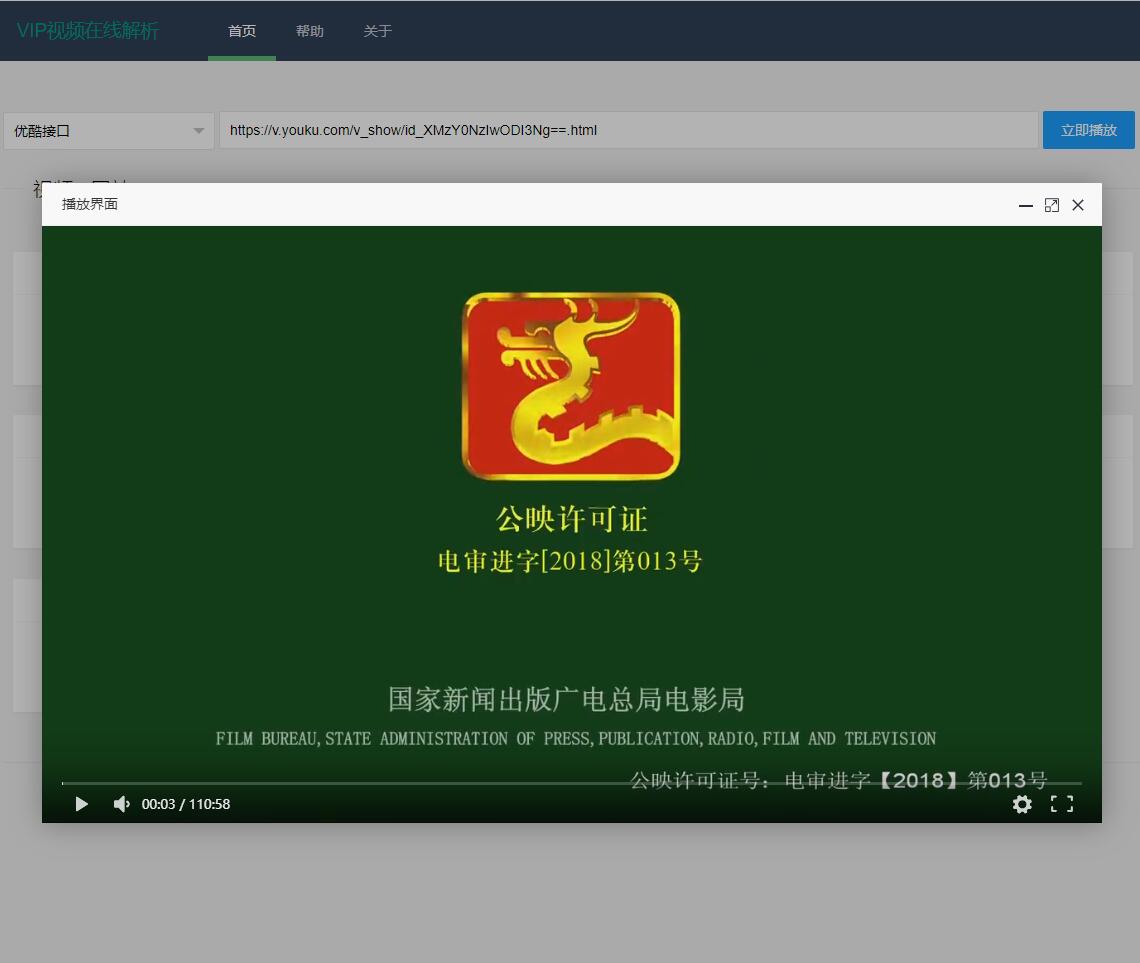The height and width of the screenshot is (963, 1140).
Task: Click the 播放界面 dialog title
Action: 90,204
